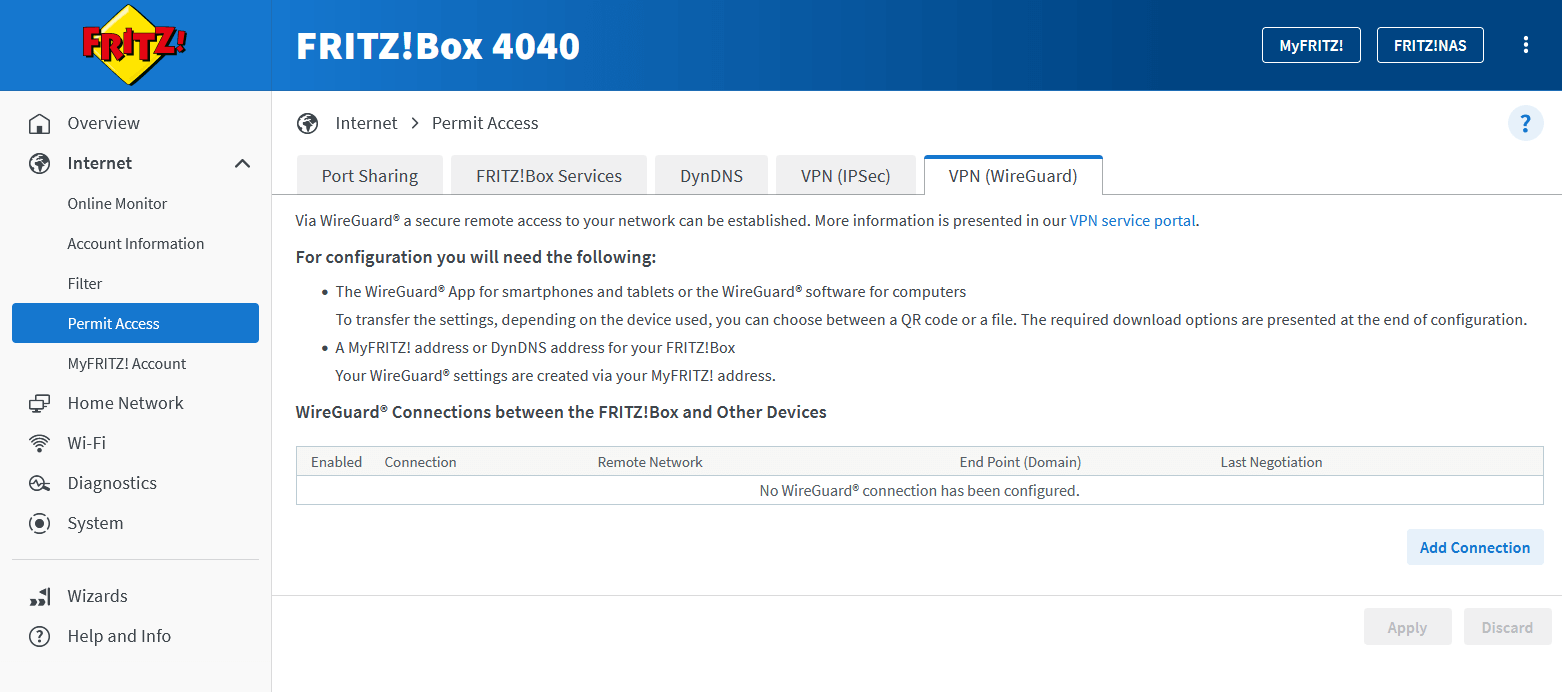Click Add Connection button

pyautogui.click(x=1475, y=547)
